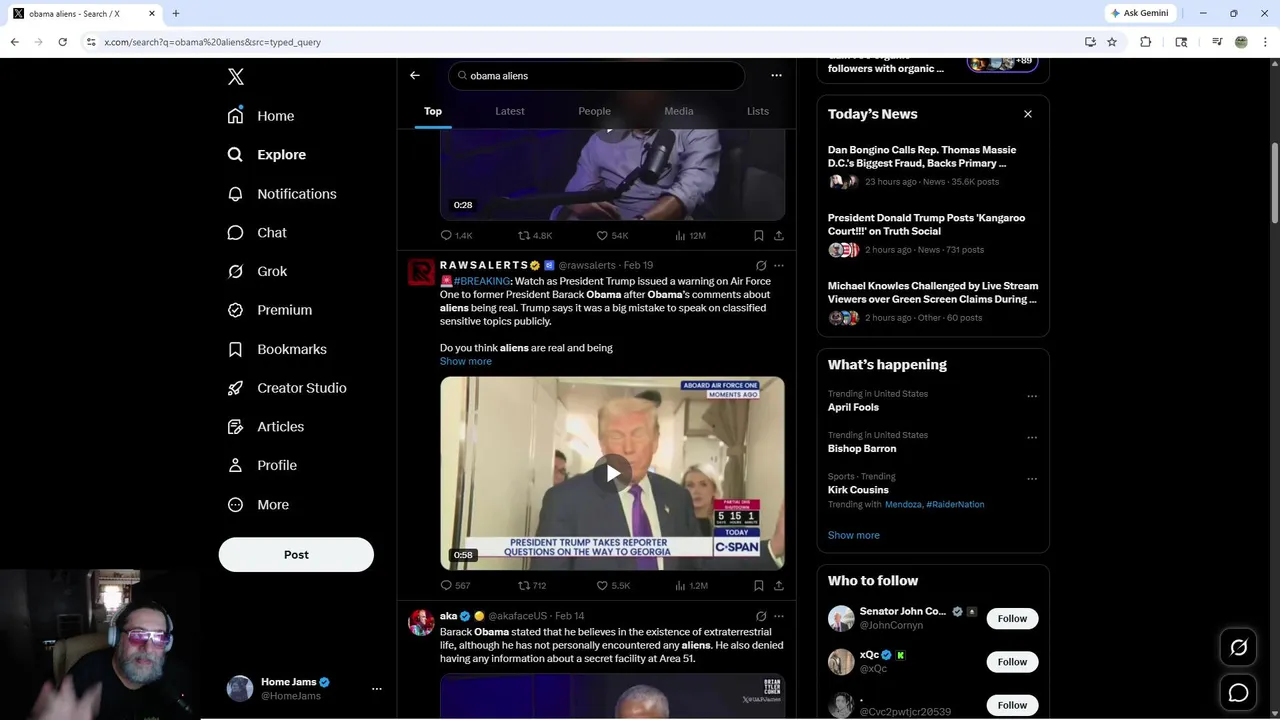Go to Profile page
Viewport: 1280px width, 720px height.
point(262,466)
